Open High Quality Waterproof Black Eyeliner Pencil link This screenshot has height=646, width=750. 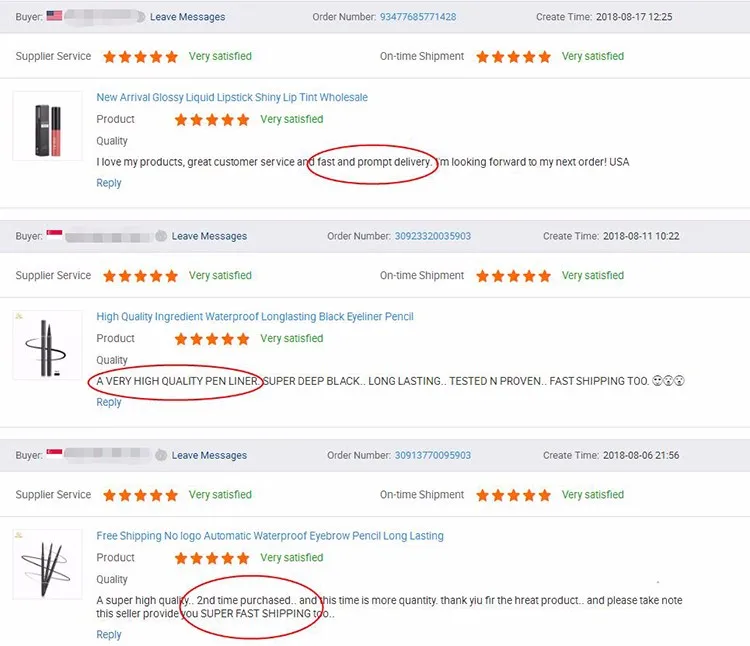click(255, 317)
